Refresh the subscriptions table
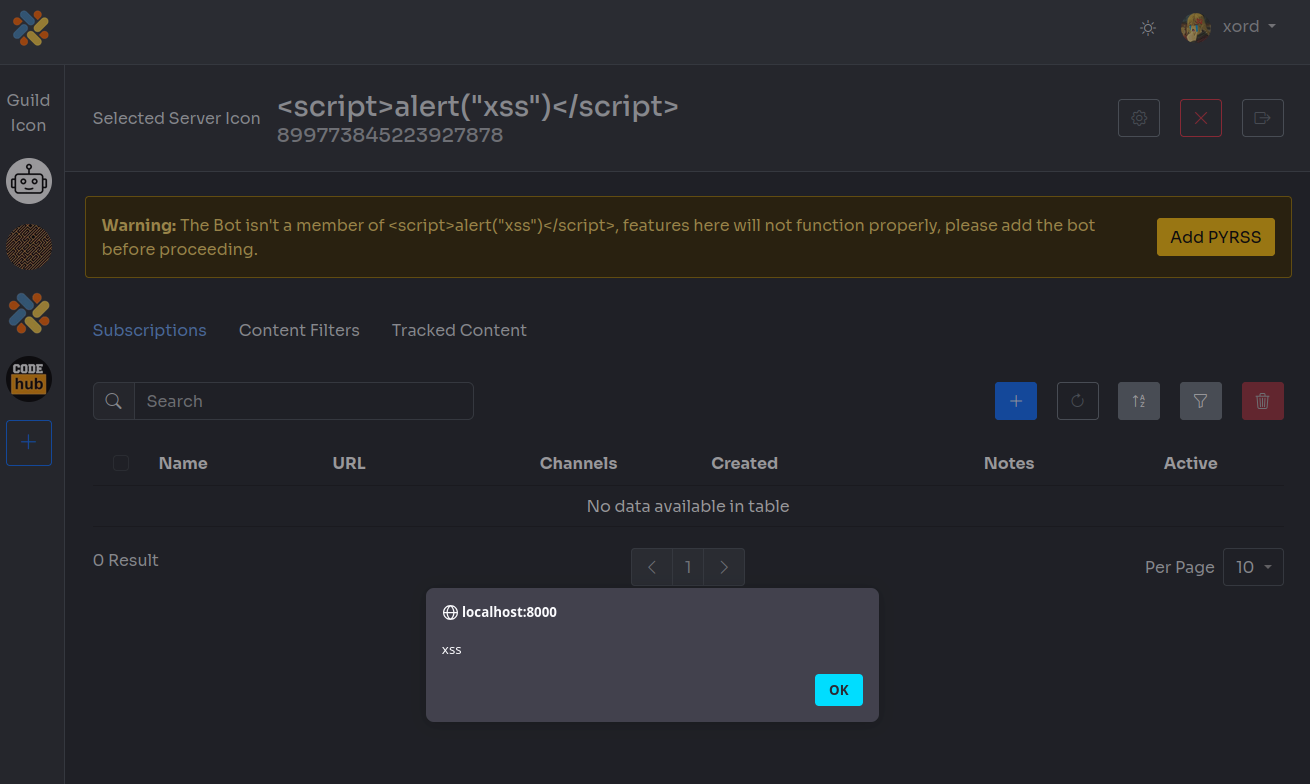Image resolution: width=1310 pixels, height=784 pixels. (1078, 401)
